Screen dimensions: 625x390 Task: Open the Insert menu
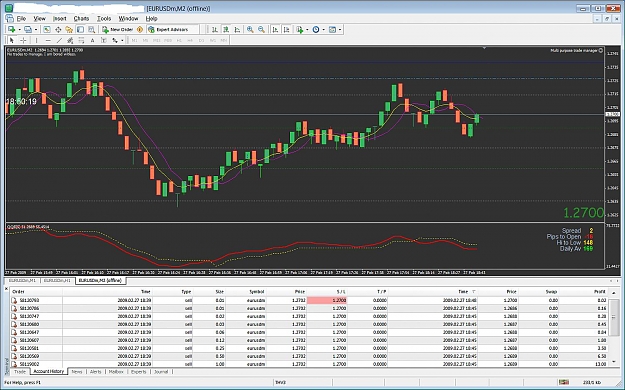coord(59,18)
